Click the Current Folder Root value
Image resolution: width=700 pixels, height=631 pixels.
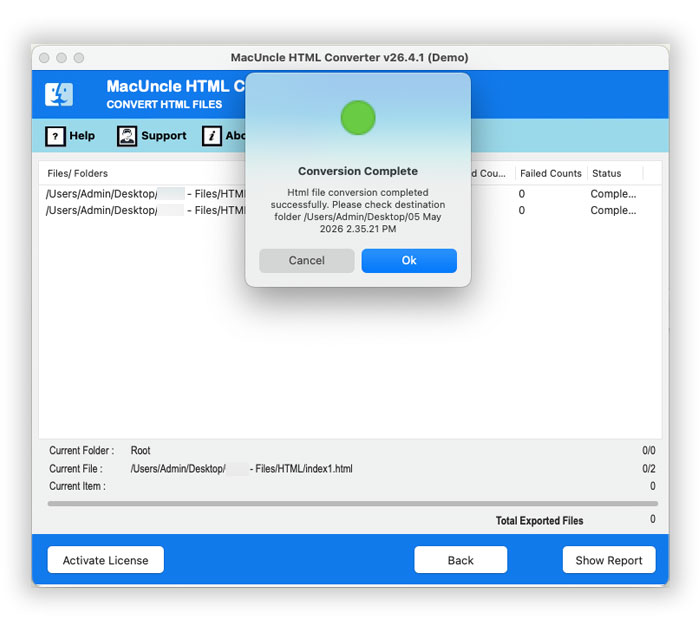[x=140, y=450]
